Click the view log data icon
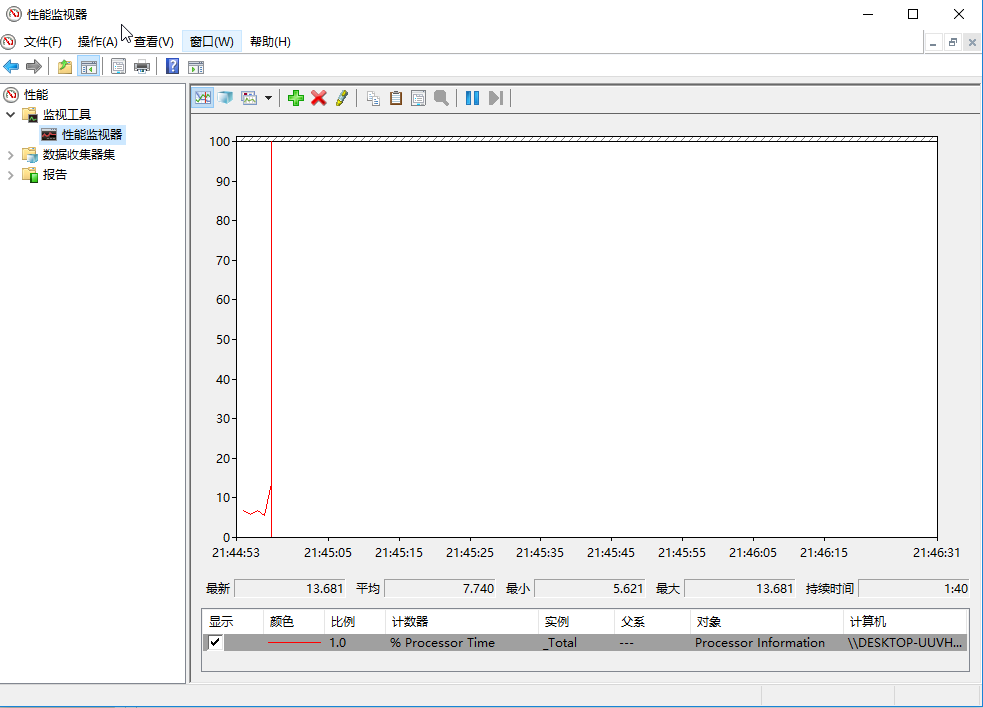 (226, 98)
